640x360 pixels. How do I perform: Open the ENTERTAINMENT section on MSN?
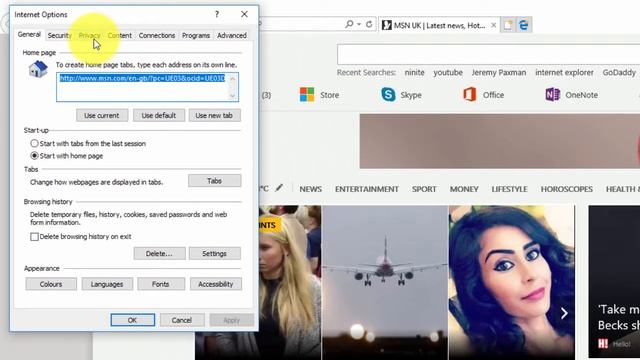tap(367, 189)
